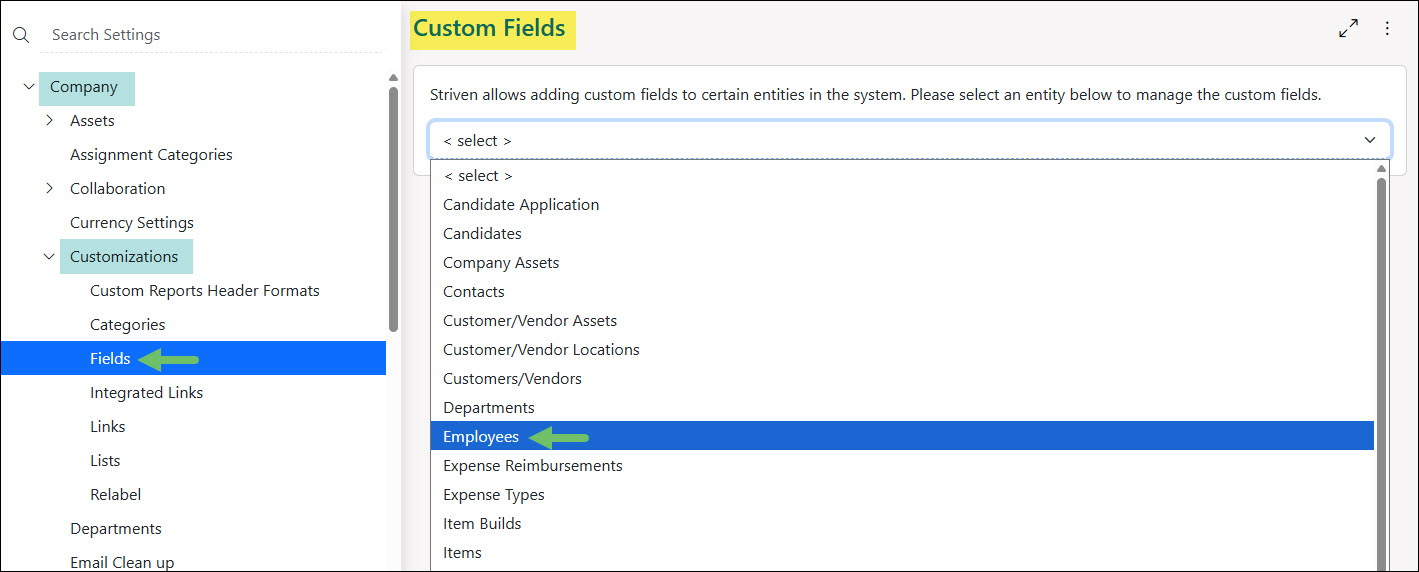Choose Customer/Vendor Assets option
This screenshot has height=572, width=1419.
click(x=902, y=321)
